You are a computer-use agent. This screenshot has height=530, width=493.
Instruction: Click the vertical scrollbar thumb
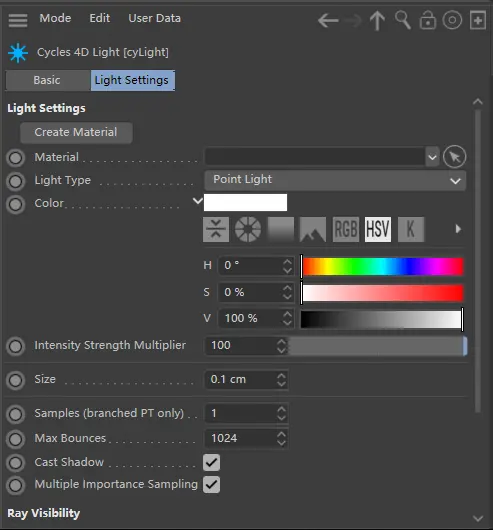pyautogui.click(x=477, y=260)
